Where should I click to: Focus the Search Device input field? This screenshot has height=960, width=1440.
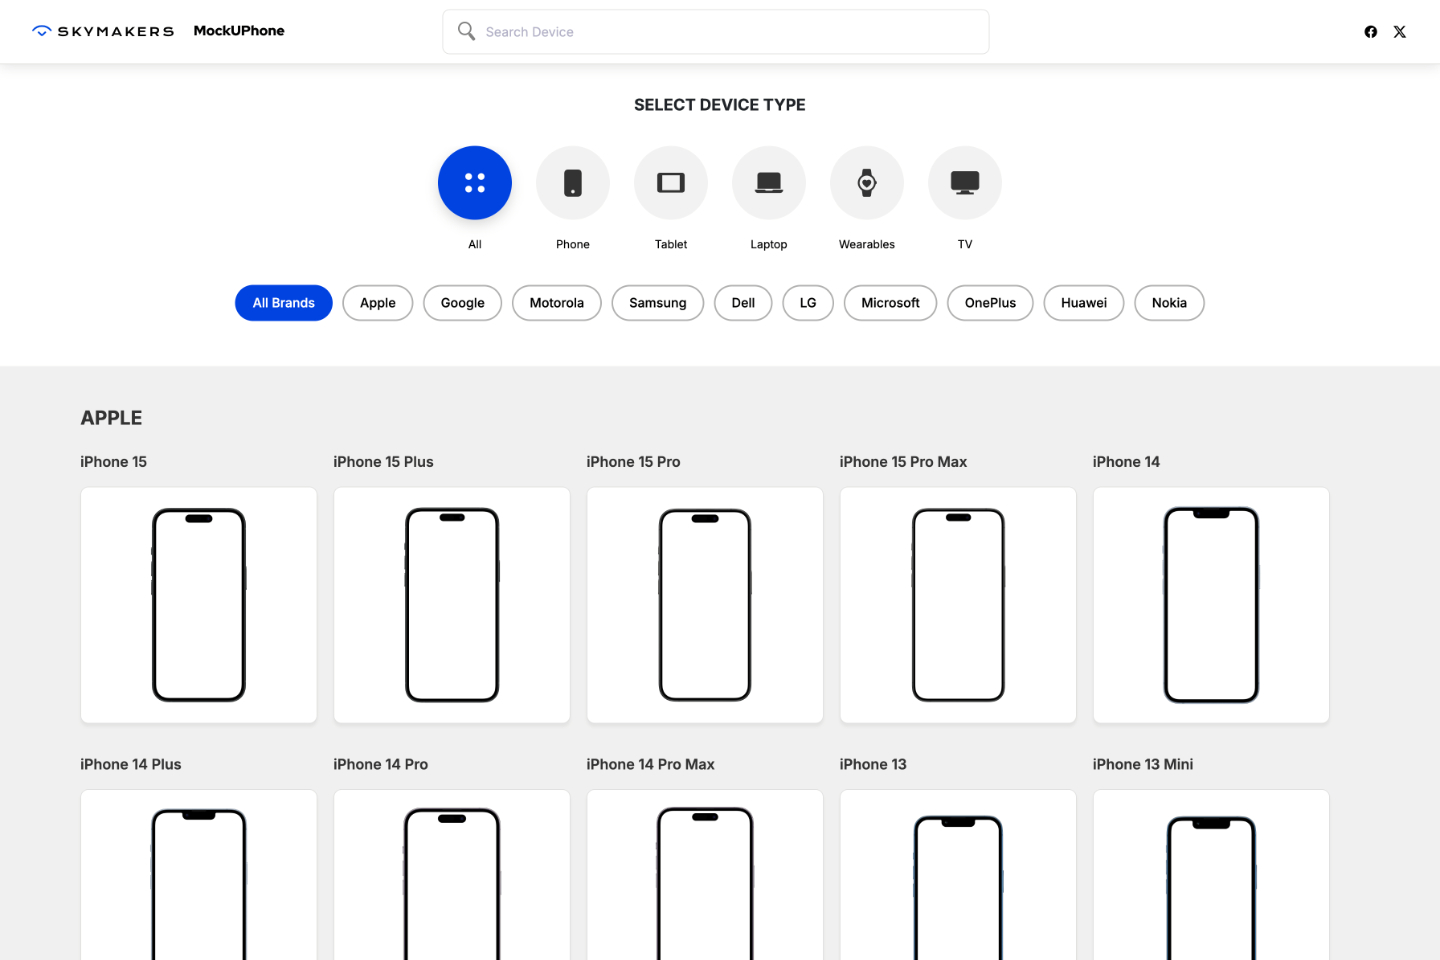pyautogui.click(x=716, y=32)
